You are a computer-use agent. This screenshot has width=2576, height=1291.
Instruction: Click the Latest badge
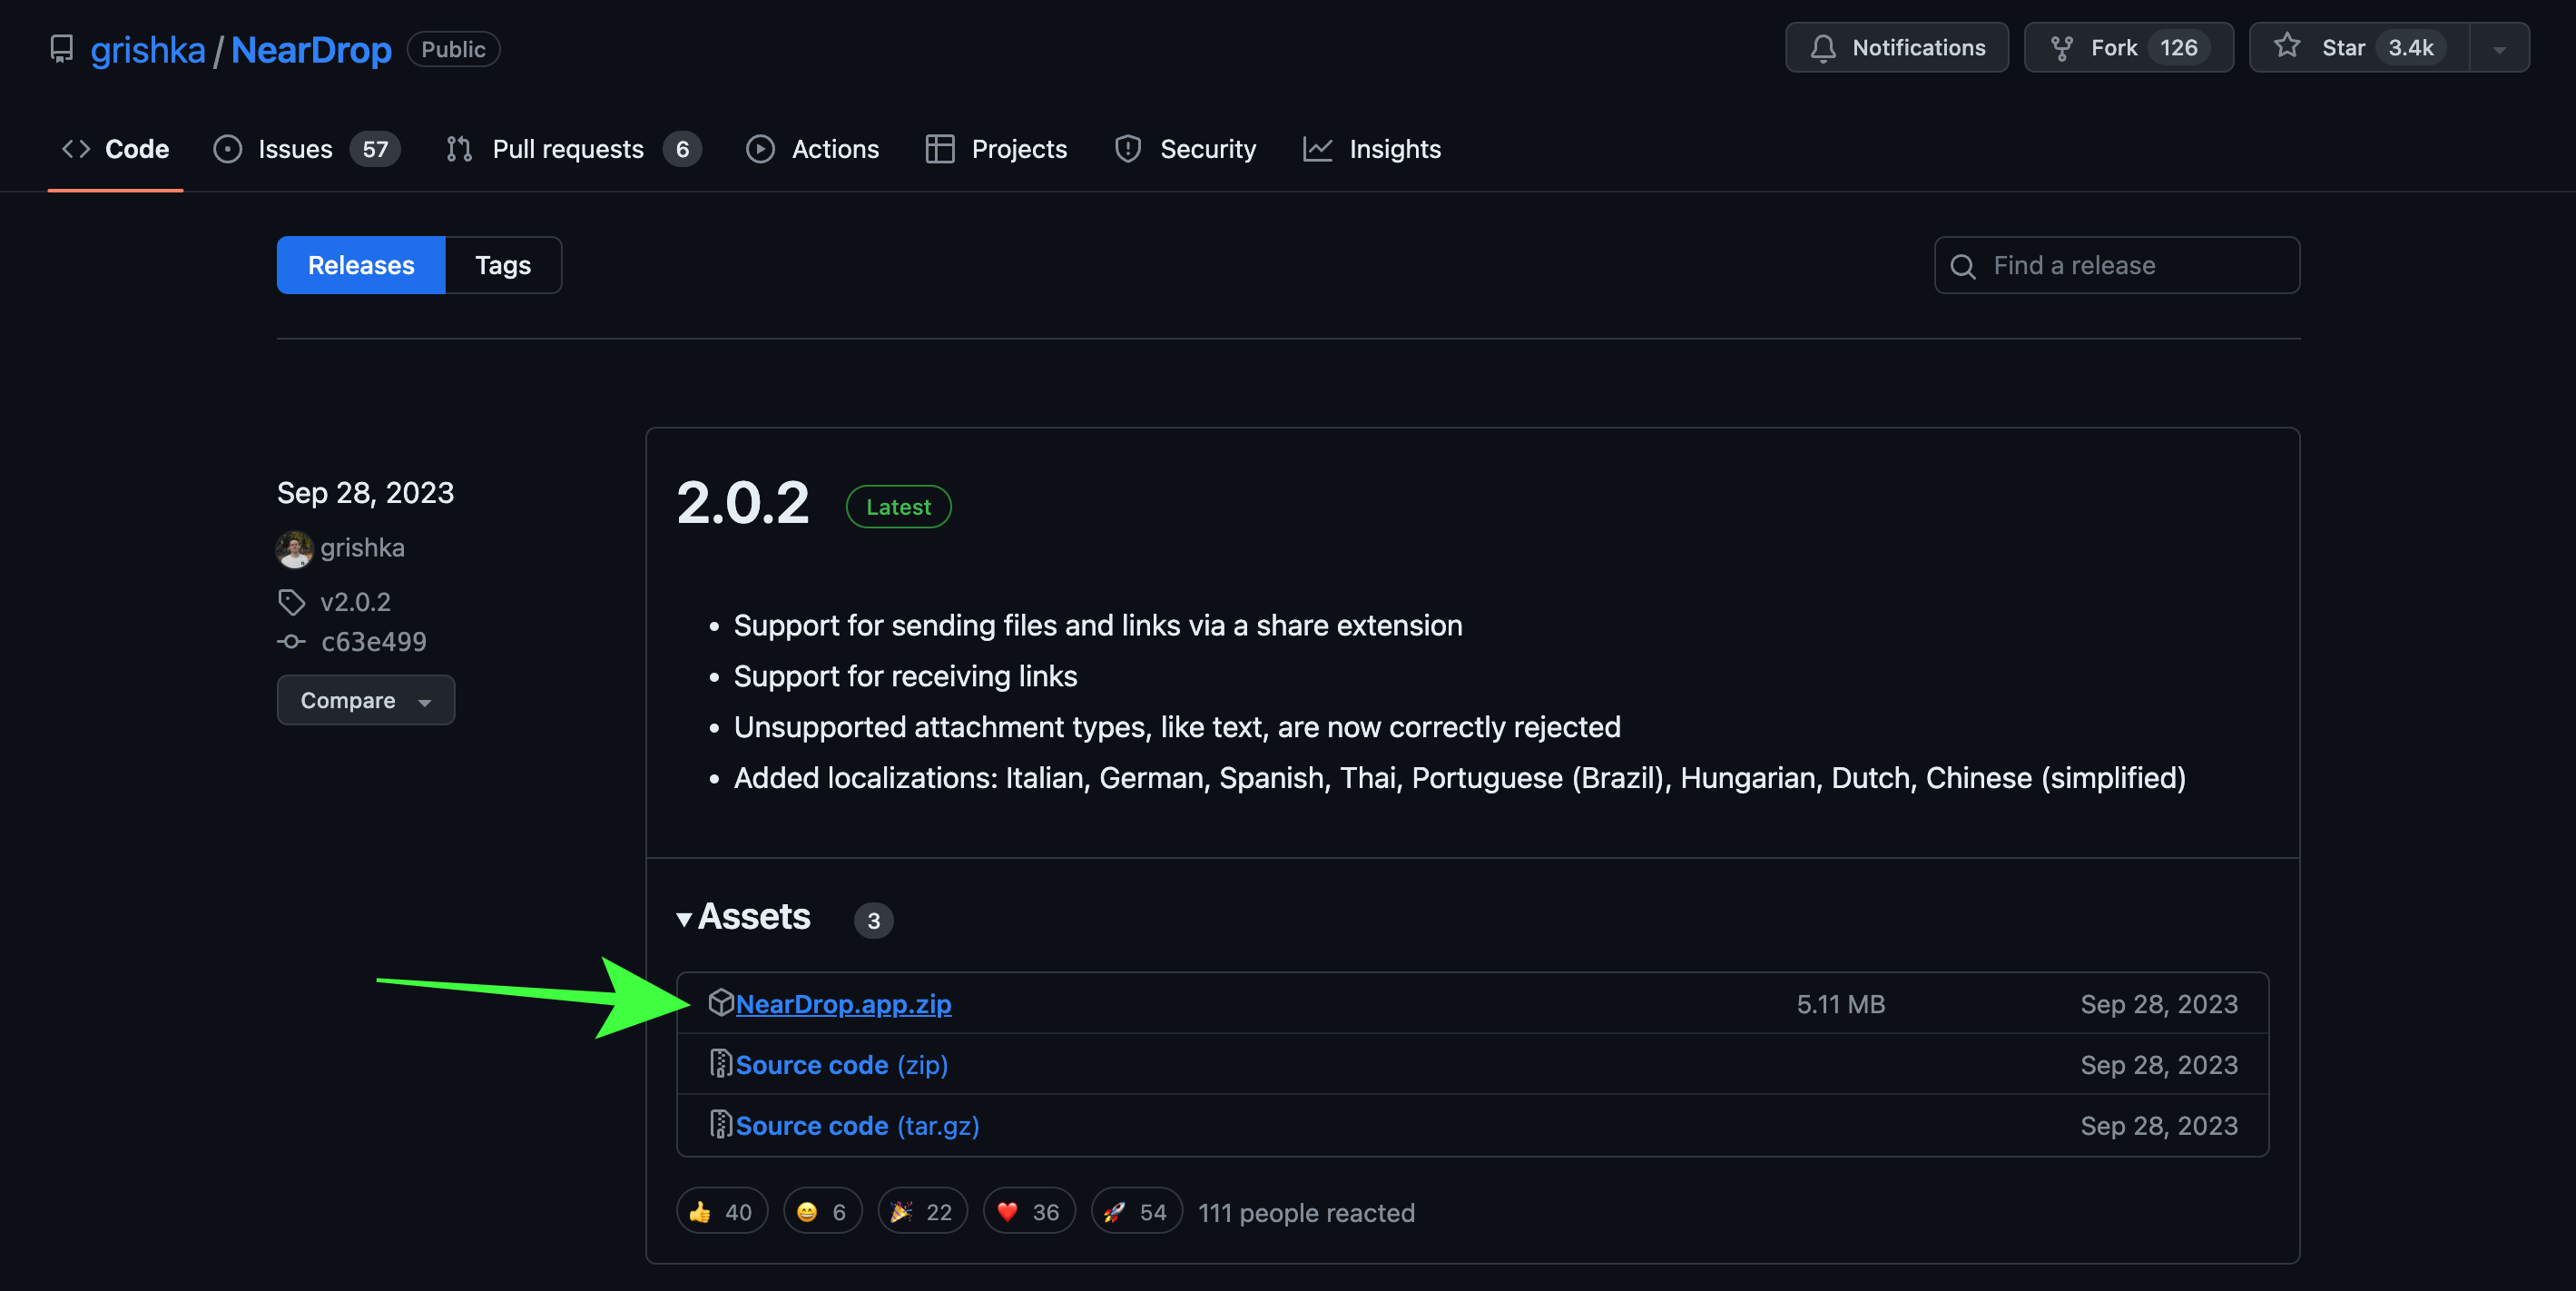(x=898, y=507)
